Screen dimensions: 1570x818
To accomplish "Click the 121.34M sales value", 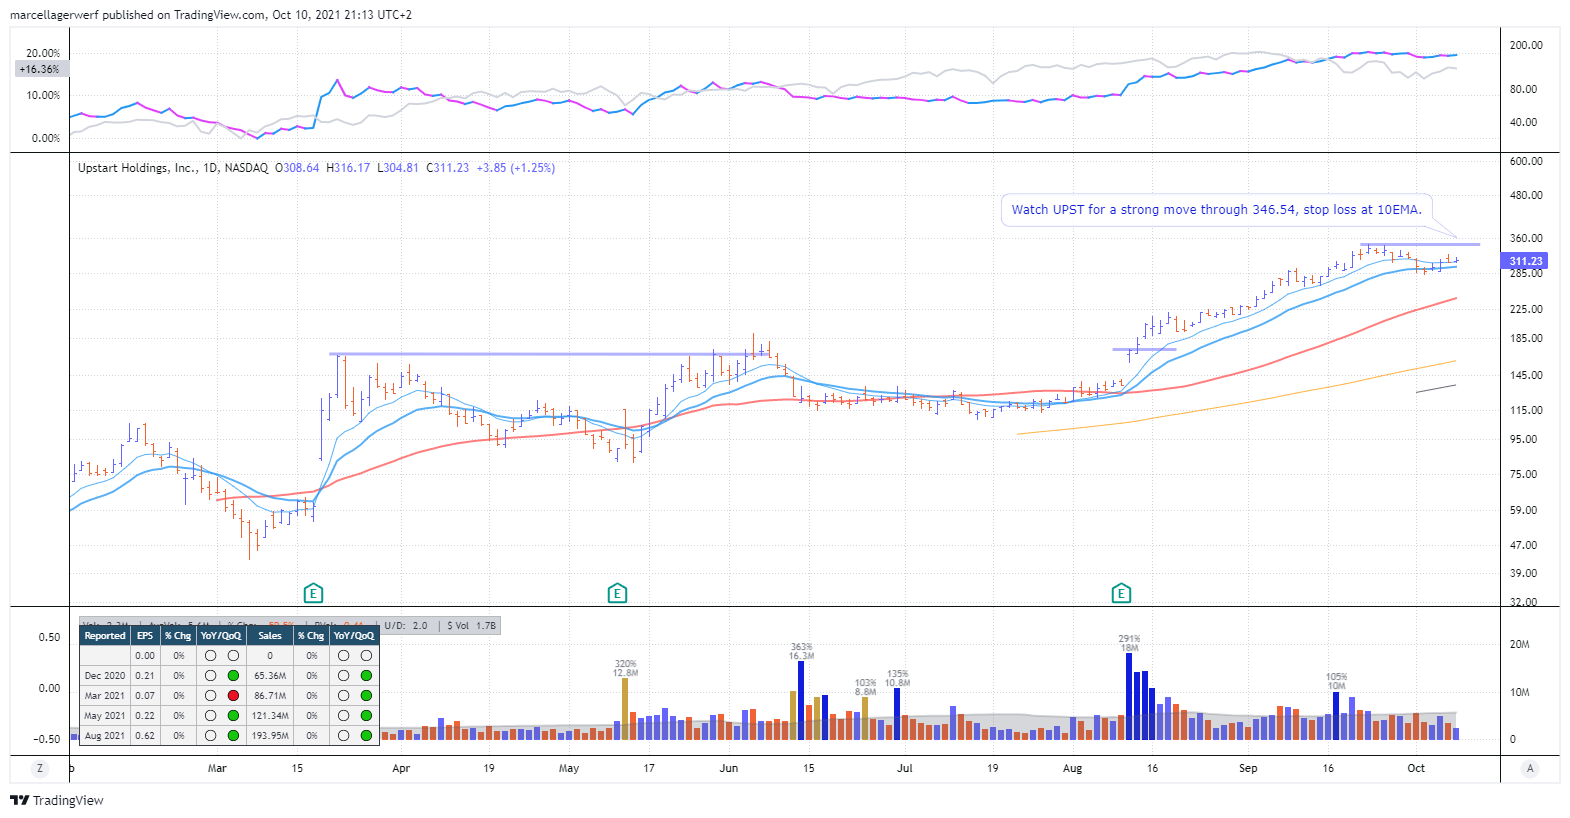I will pos(270,715).
